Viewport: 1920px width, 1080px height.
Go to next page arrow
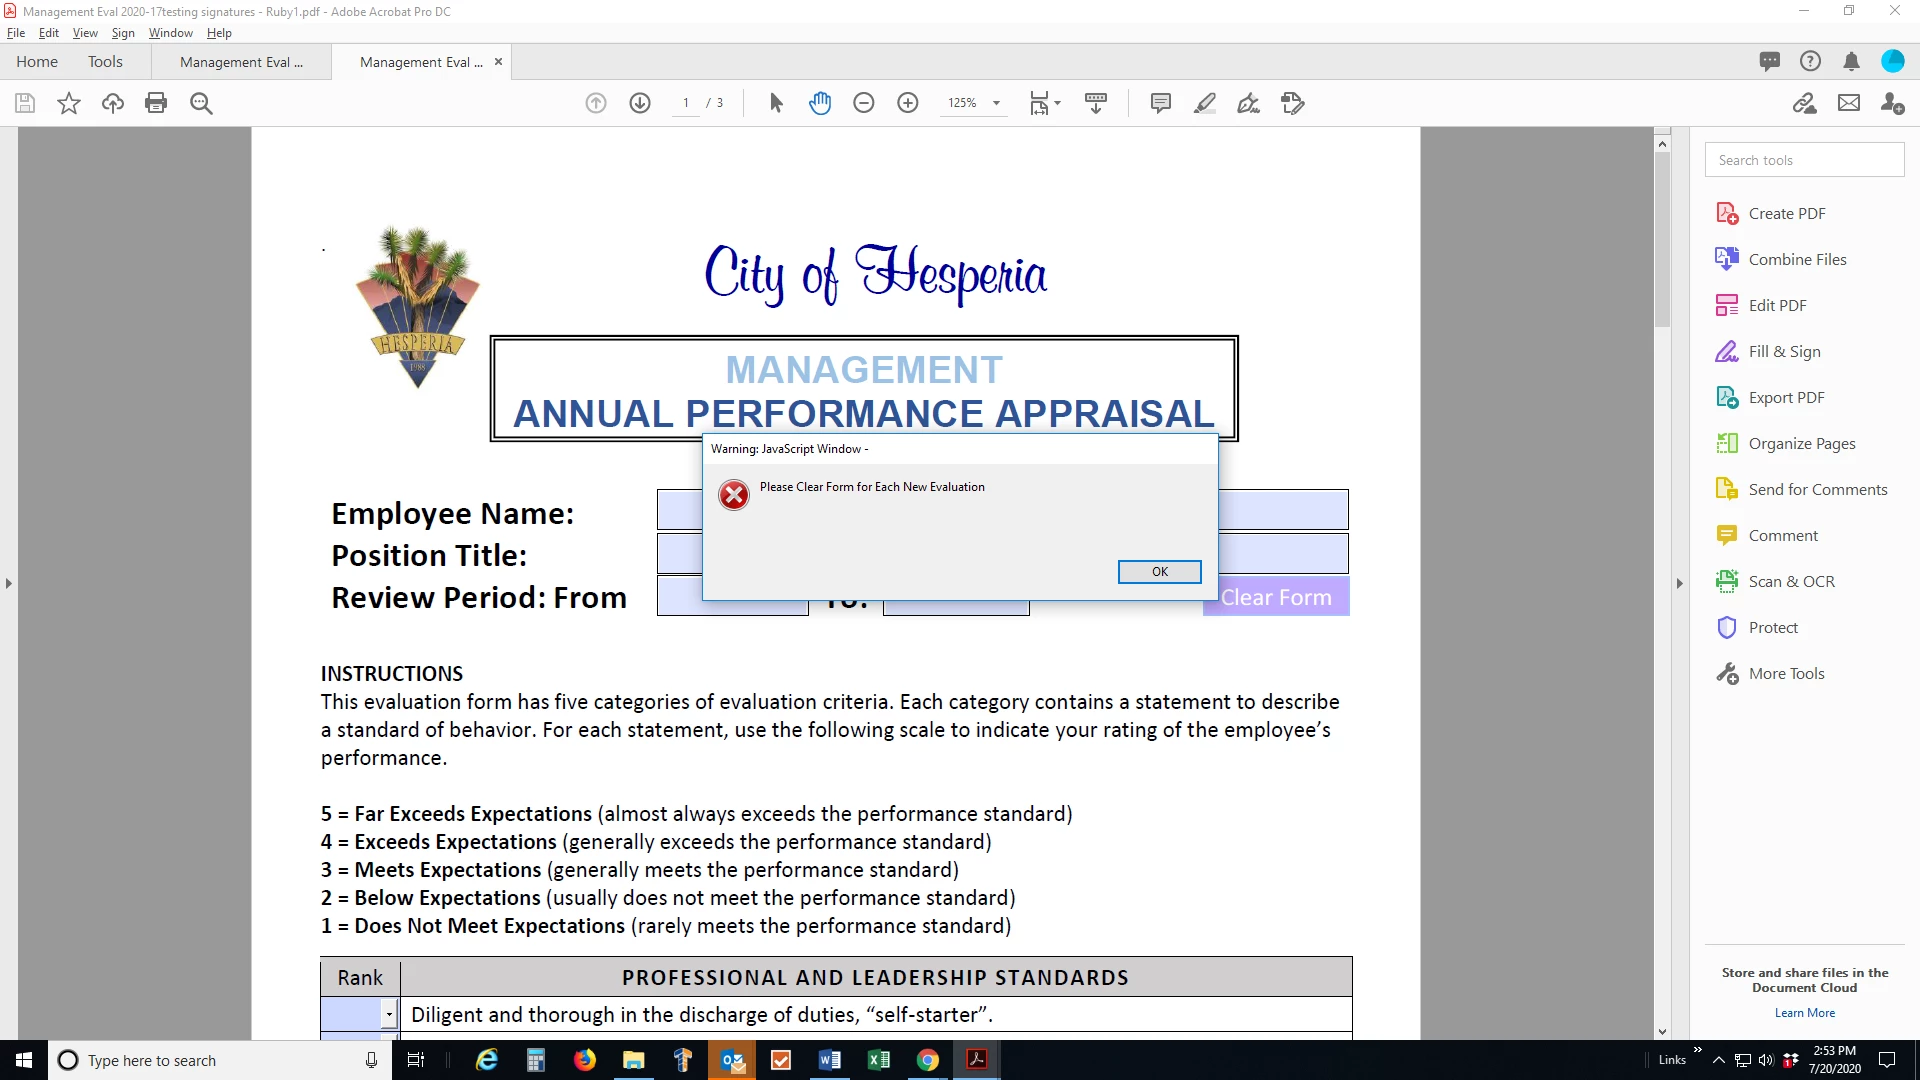coord(640,103)
